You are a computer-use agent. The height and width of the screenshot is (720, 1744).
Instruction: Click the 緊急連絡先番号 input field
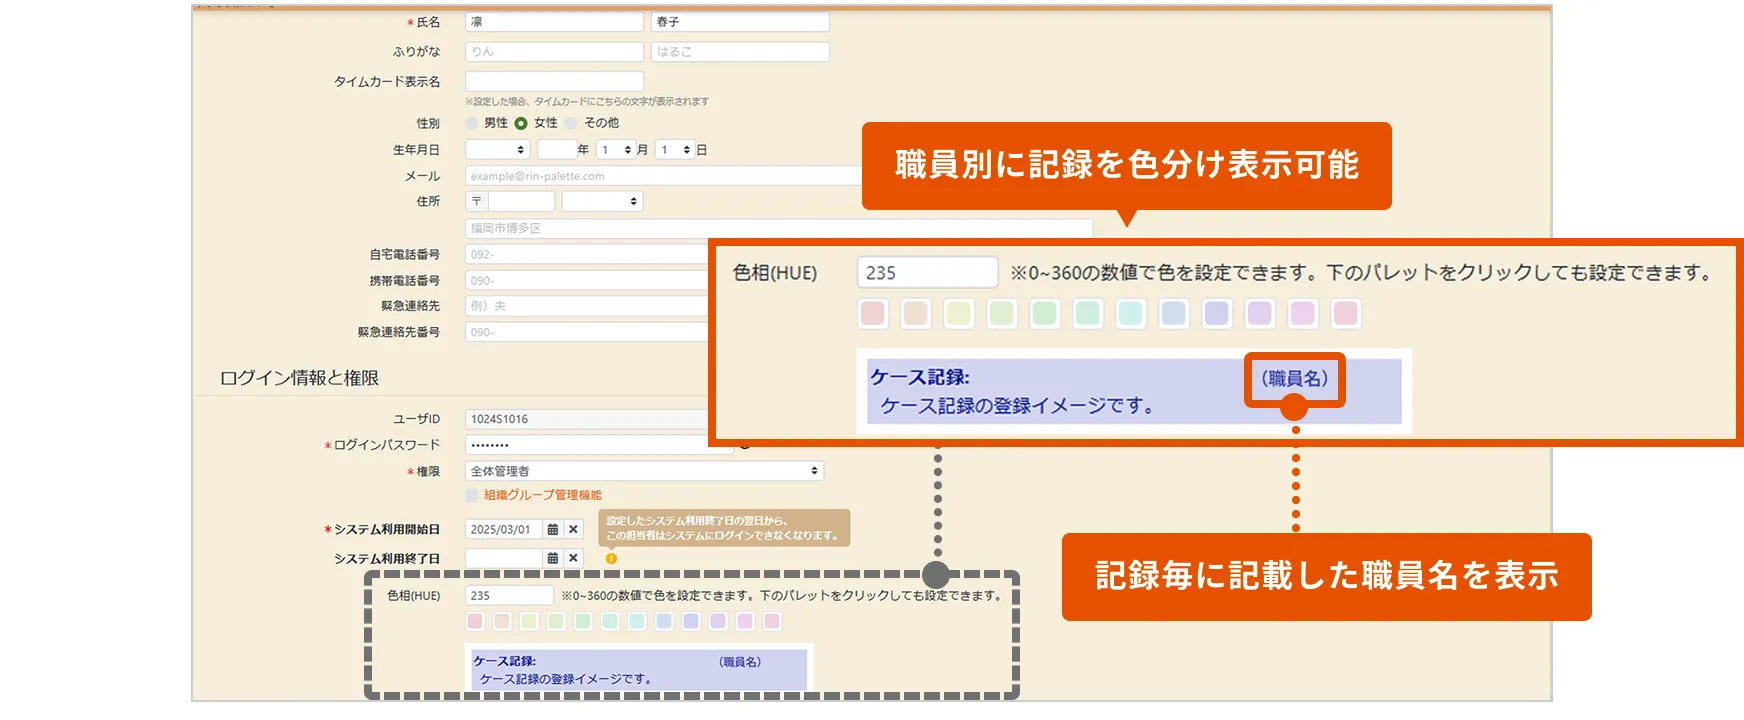587,332
